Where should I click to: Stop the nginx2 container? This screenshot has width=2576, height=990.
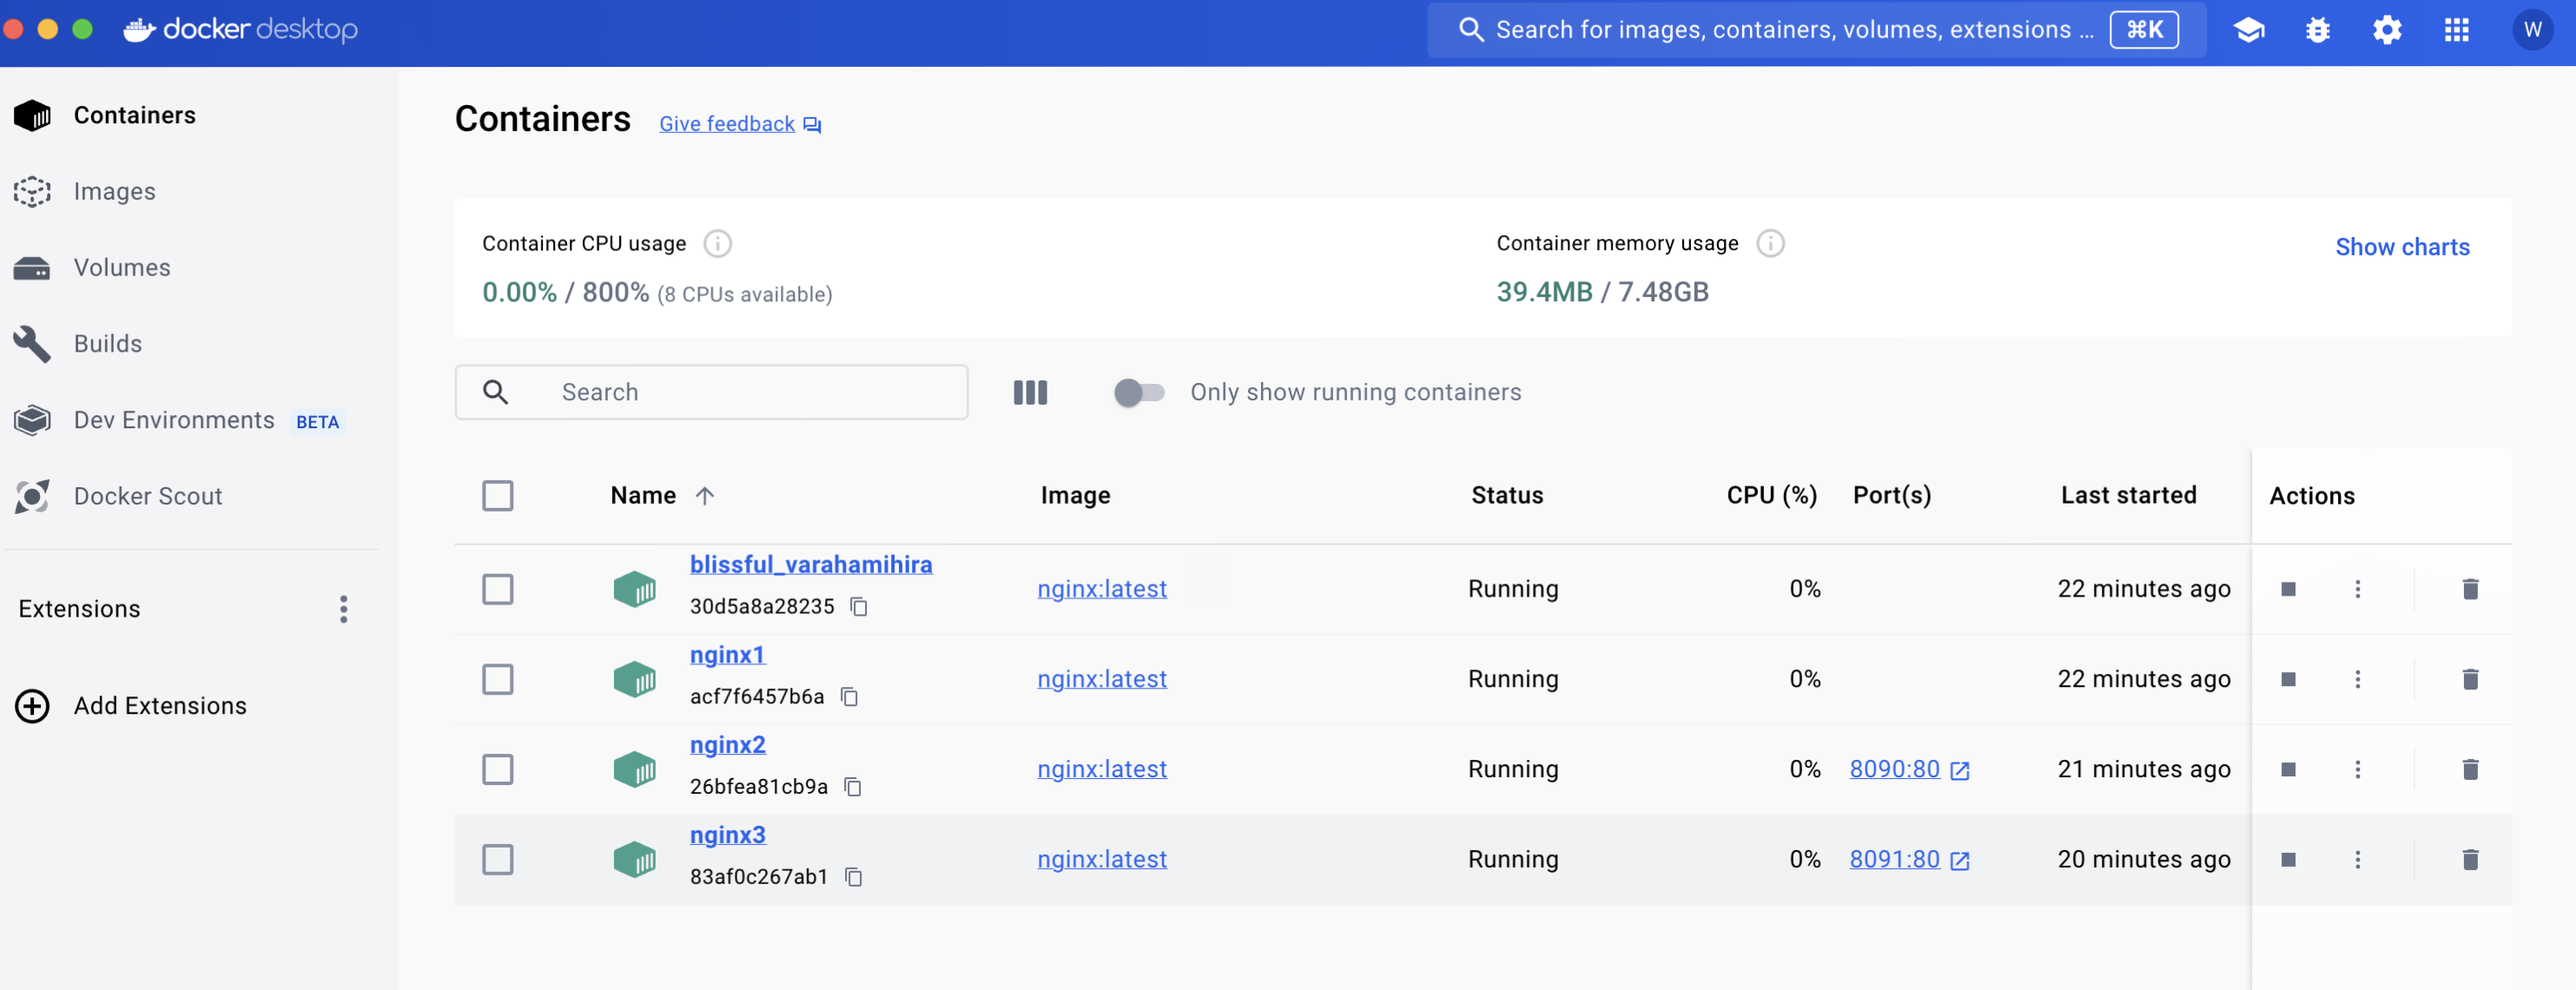[x=2287, y=769]
